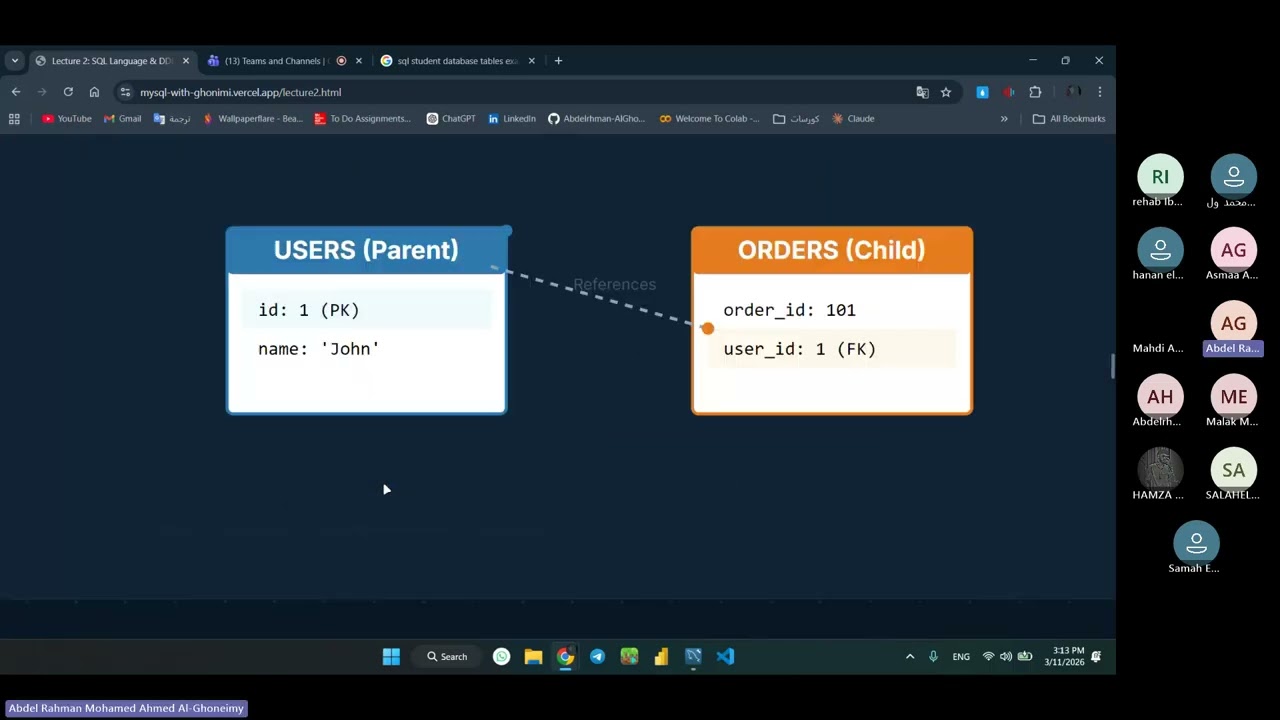Open the tab search dropdown arrow

14,61
